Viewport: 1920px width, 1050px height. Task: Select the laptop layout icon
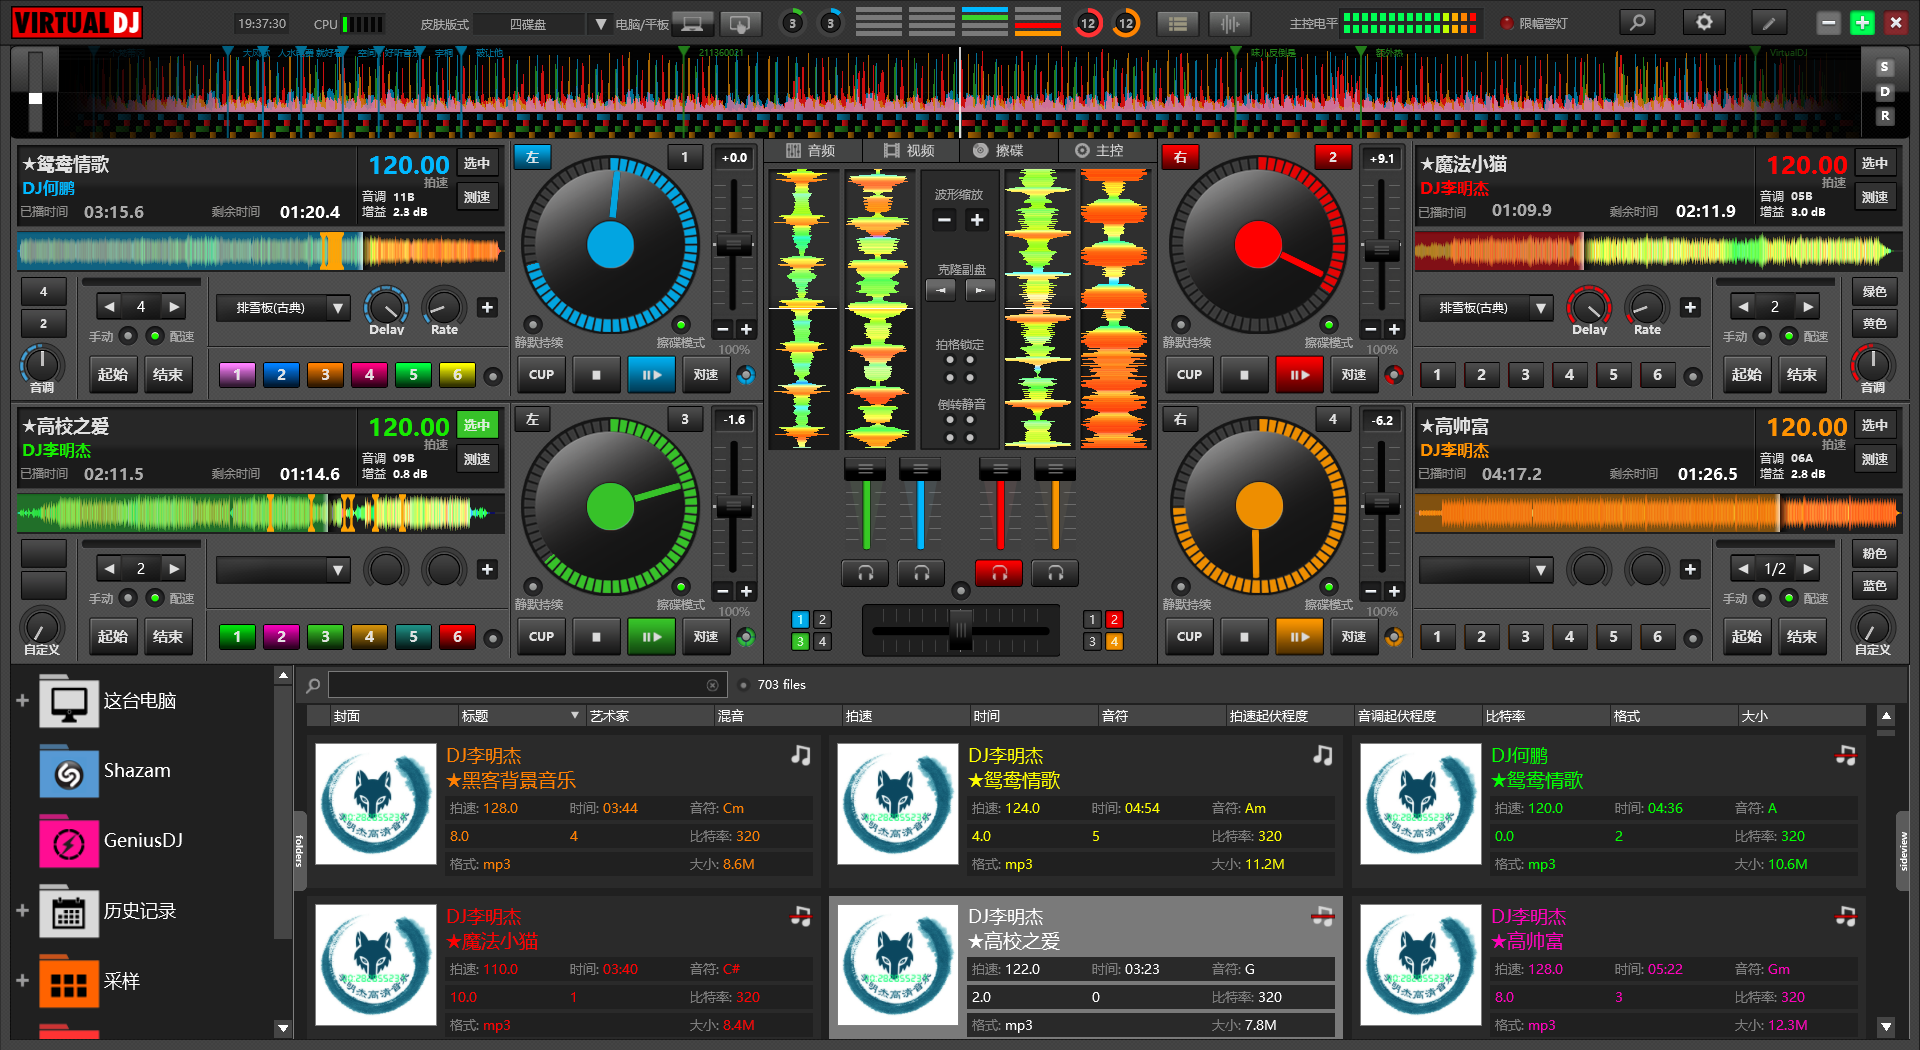tap(693, 23)
